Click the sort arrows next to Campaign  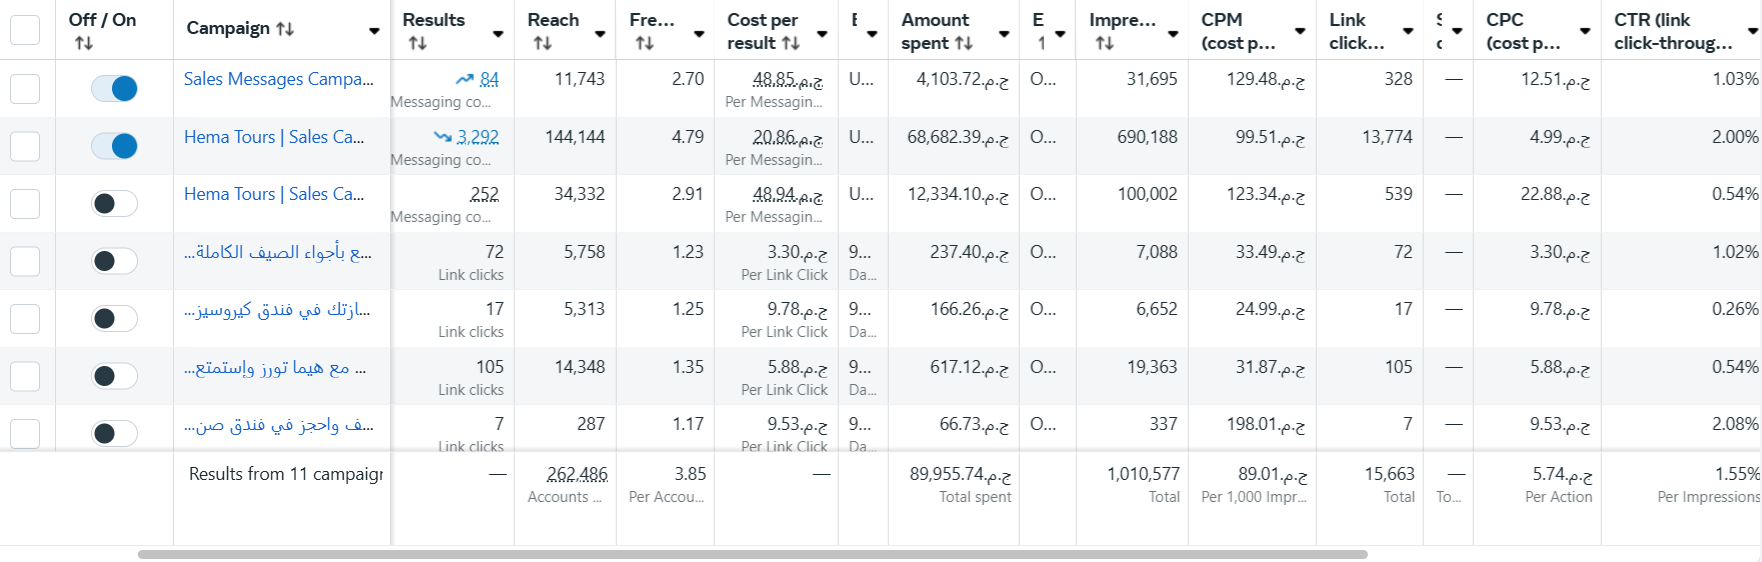[285, 29]
